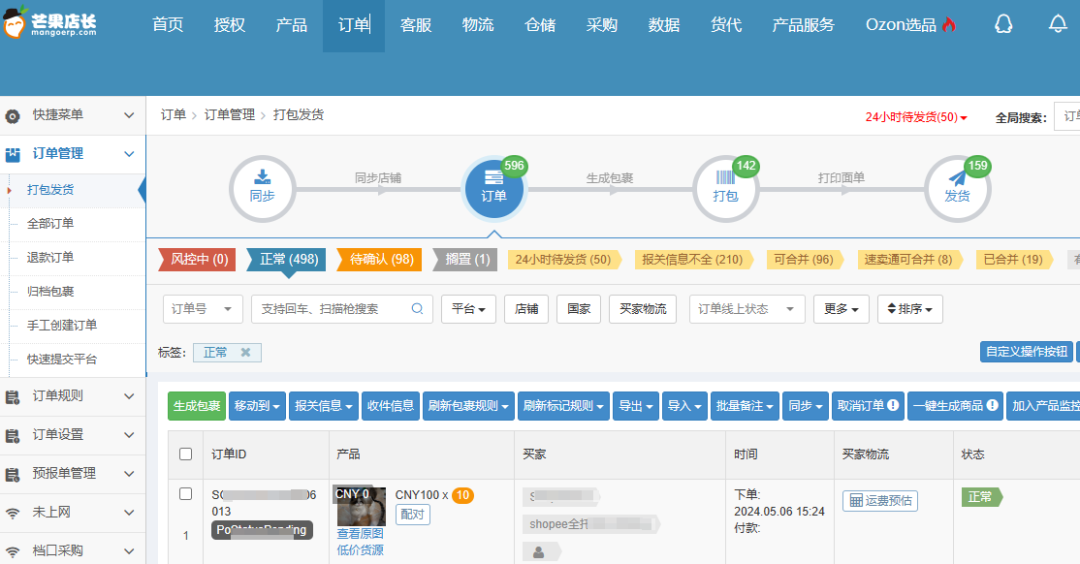This screenshot has width=1080, height=564.
Task: Open the 订单号 search type dropdown
Action: [x=203, y=309]
